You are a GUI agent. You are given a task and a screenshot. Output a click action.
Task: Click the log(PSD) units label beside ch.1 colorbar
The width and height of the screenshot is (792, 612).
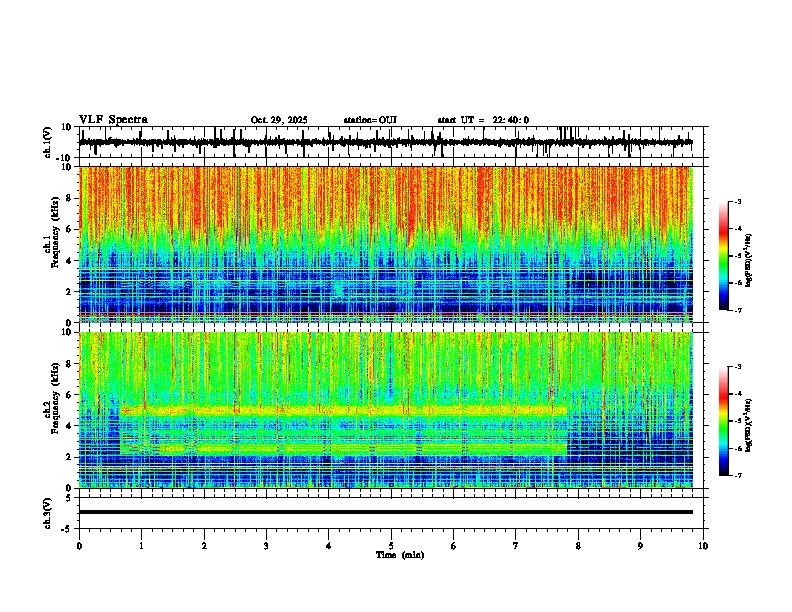[x=749, y=260]
